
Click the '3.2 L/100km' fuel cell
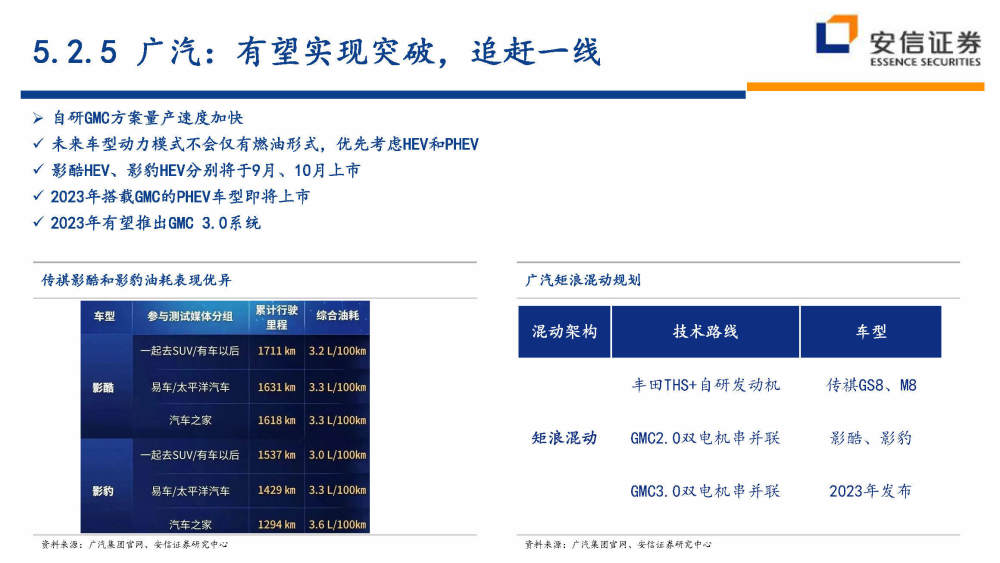pyautogui.click(x=337, y=351)
